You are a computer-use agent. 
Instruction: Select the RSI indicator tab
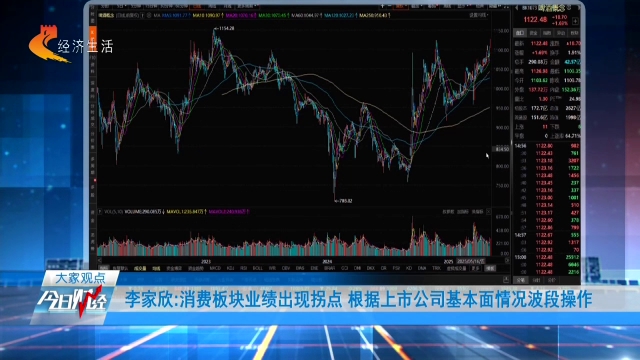(244, 268)
